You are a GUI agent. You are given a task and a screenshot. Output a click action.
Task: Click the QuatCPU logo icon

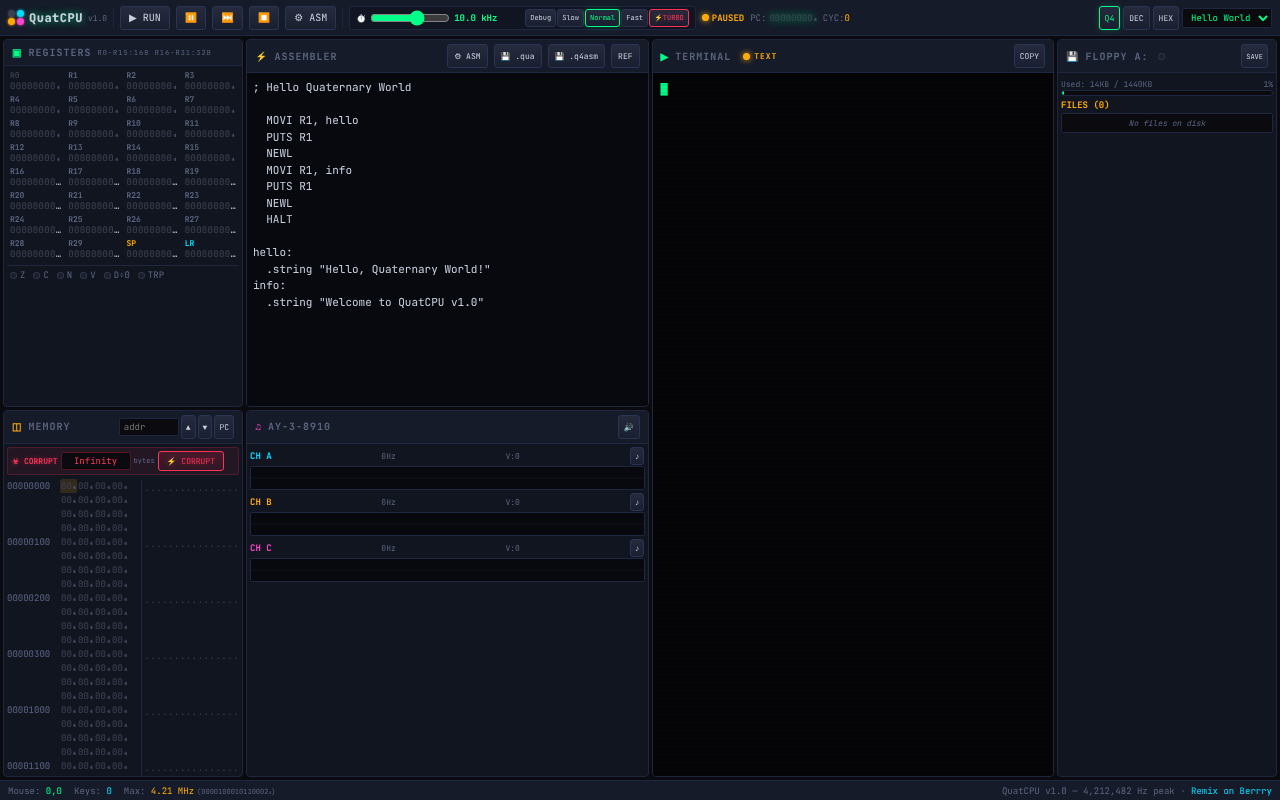point(16,18)
